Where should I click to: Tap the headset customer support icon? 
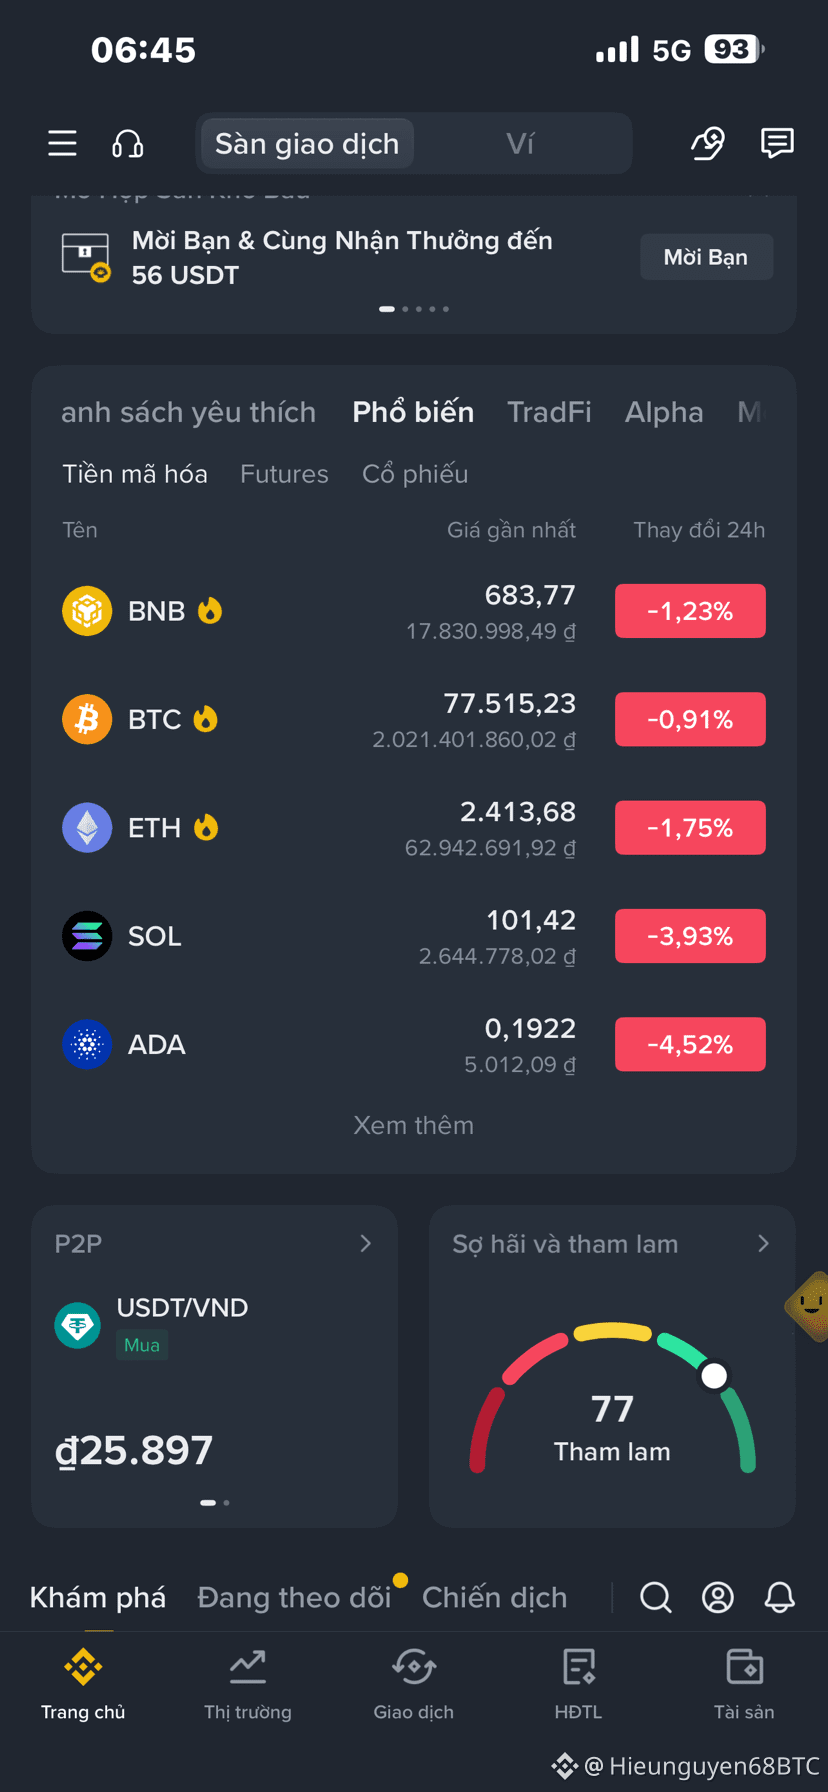tap(128, 144)
